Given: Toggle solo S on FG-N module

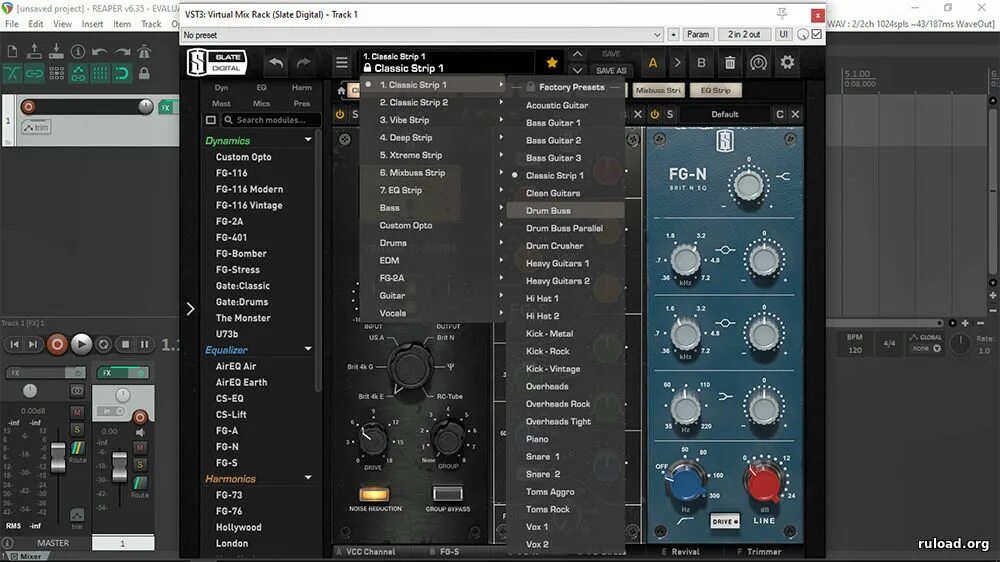Looking at the screenshot, I should pyautogui.click(x=670, y=114).
